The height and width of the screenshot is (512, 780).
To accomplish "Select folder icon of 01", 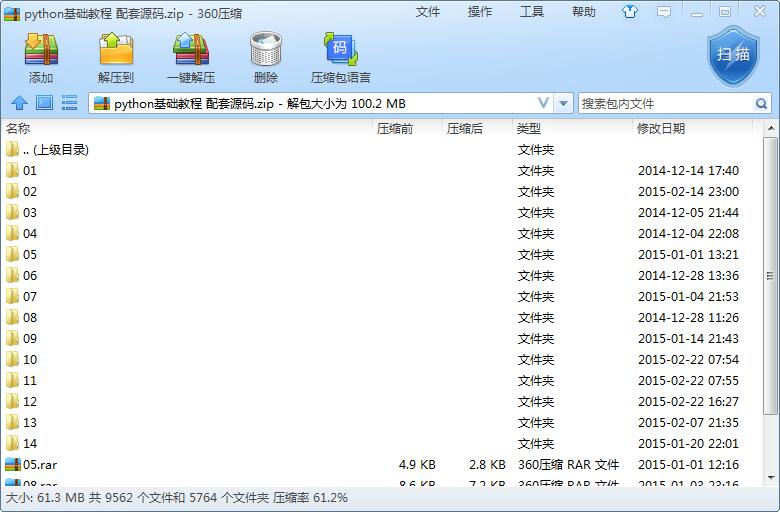I will (x=12, y=170).
